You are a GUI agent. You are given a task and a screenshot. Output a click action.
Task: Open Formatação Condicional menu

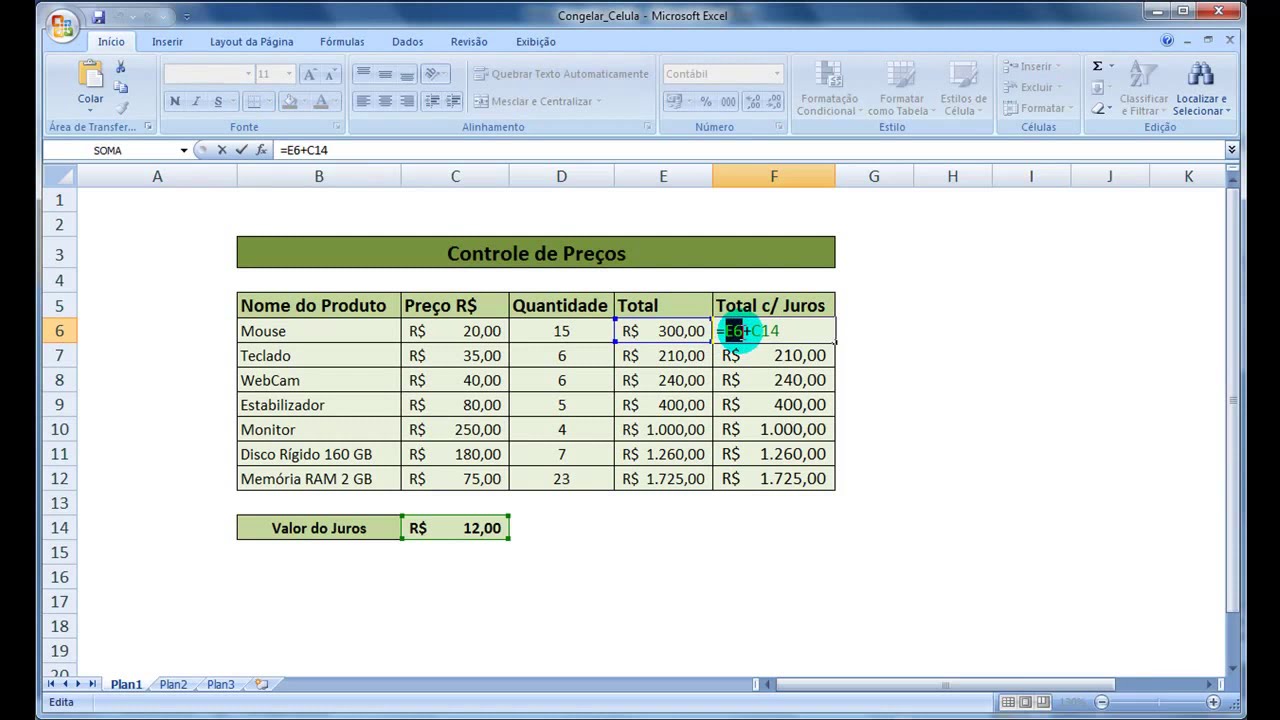(x=828, y=88)
